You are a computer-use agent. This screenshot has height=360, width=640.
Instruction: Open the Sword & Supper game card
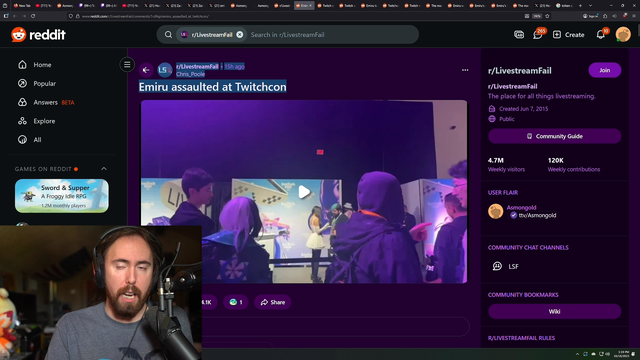point(62,196)
